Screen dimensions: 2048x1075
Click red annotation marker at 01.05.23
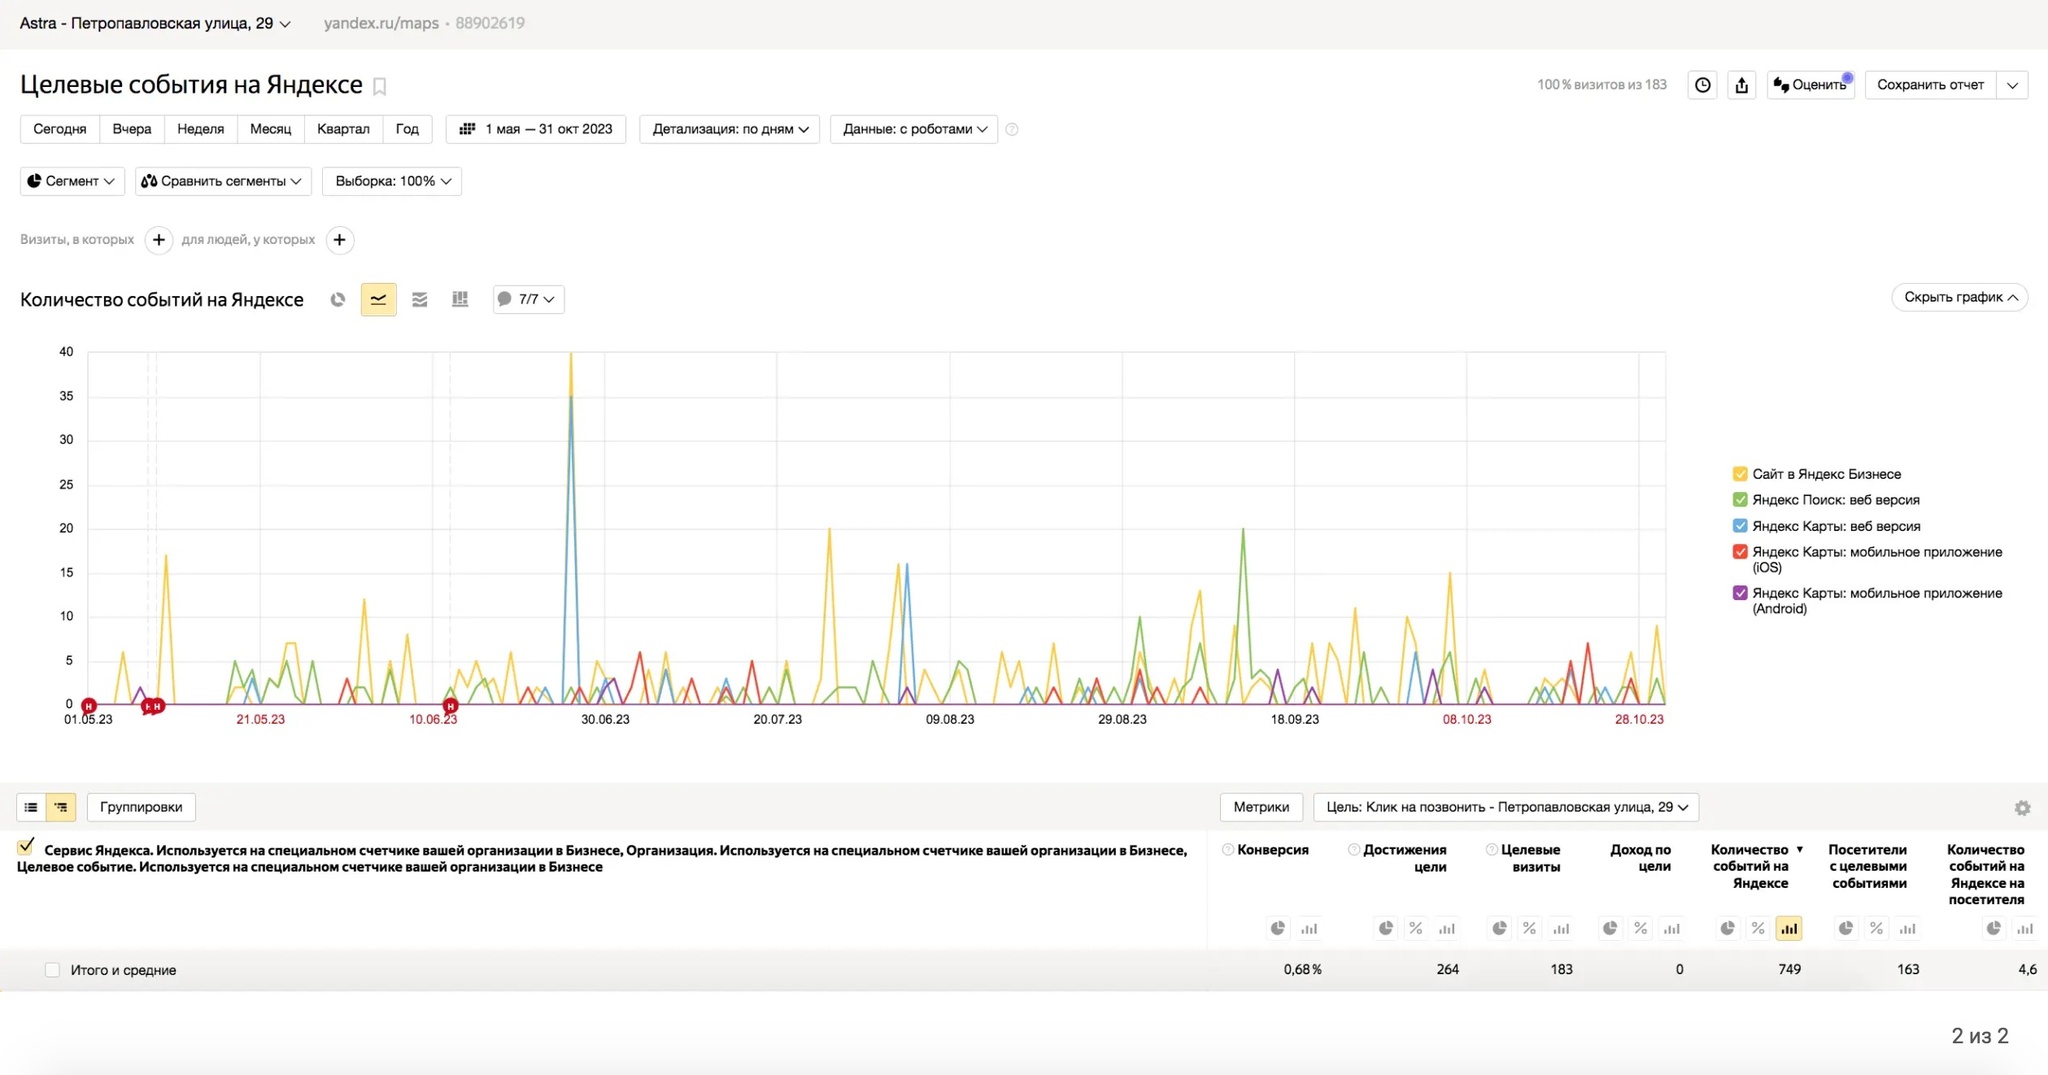click(x=88, y=706)
